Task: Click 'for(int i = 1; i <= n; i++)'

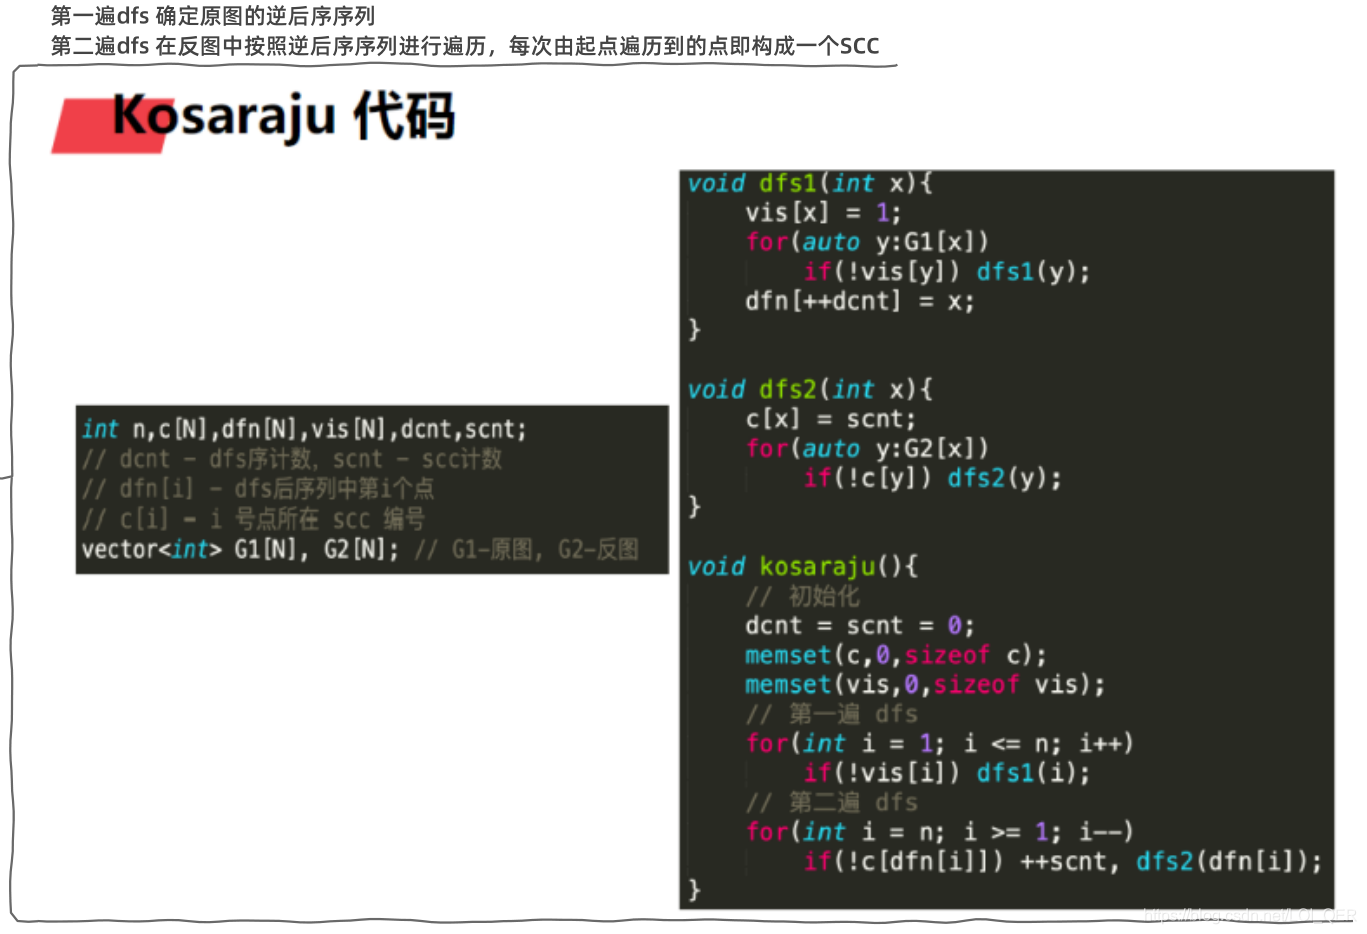Action: (939, 743)
